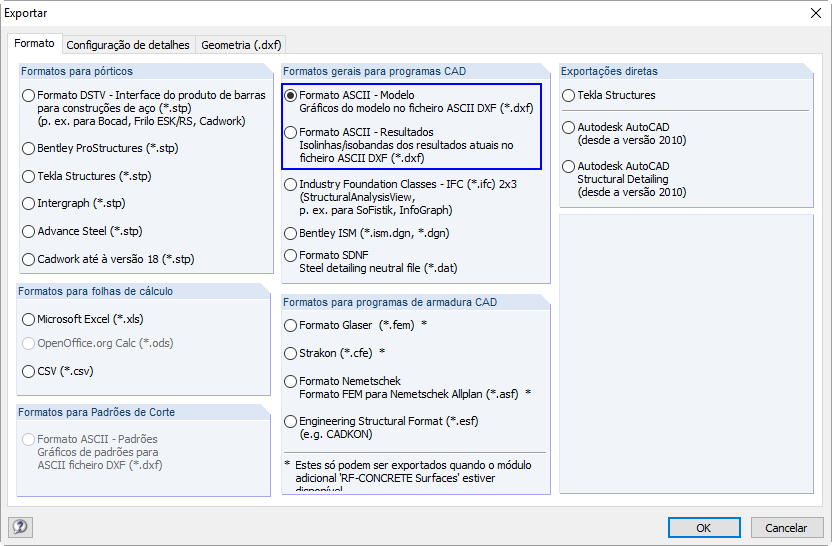Pick the Intergraph (*.stp) option
This screenshot has height=546, width=832.
coord(28,203)
